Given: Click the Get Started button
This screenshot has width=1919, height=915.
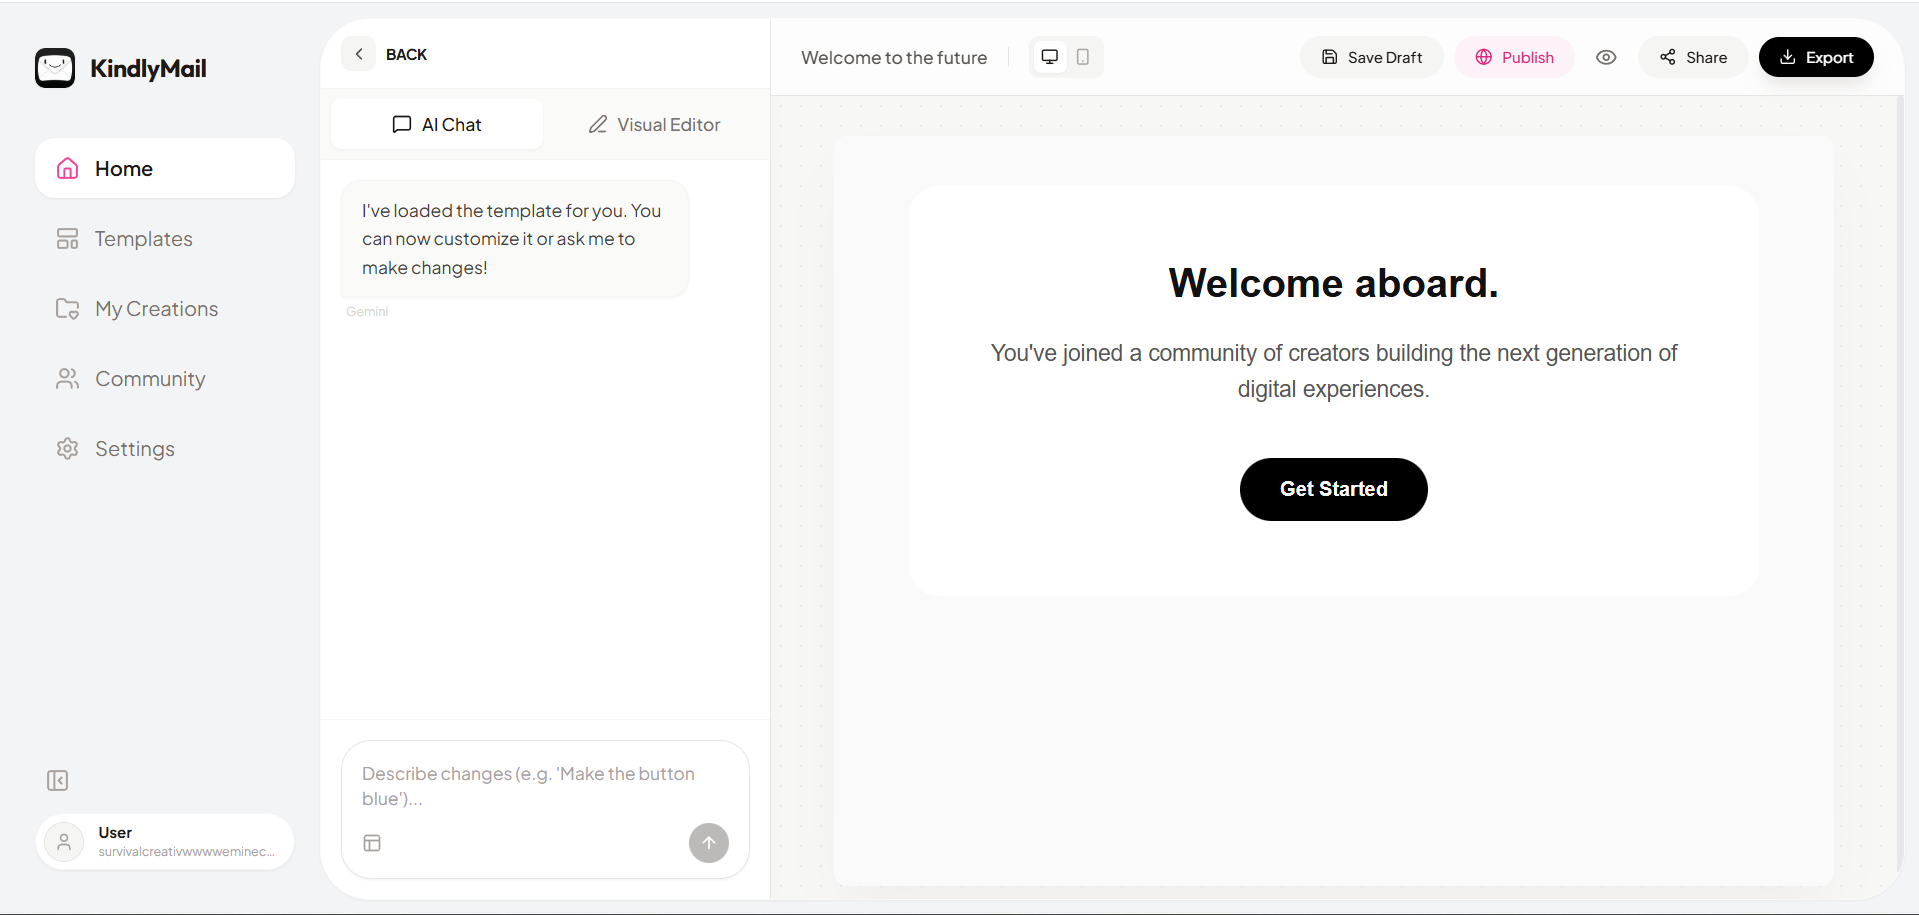Looking at the screenshot, I should 1333,489.
